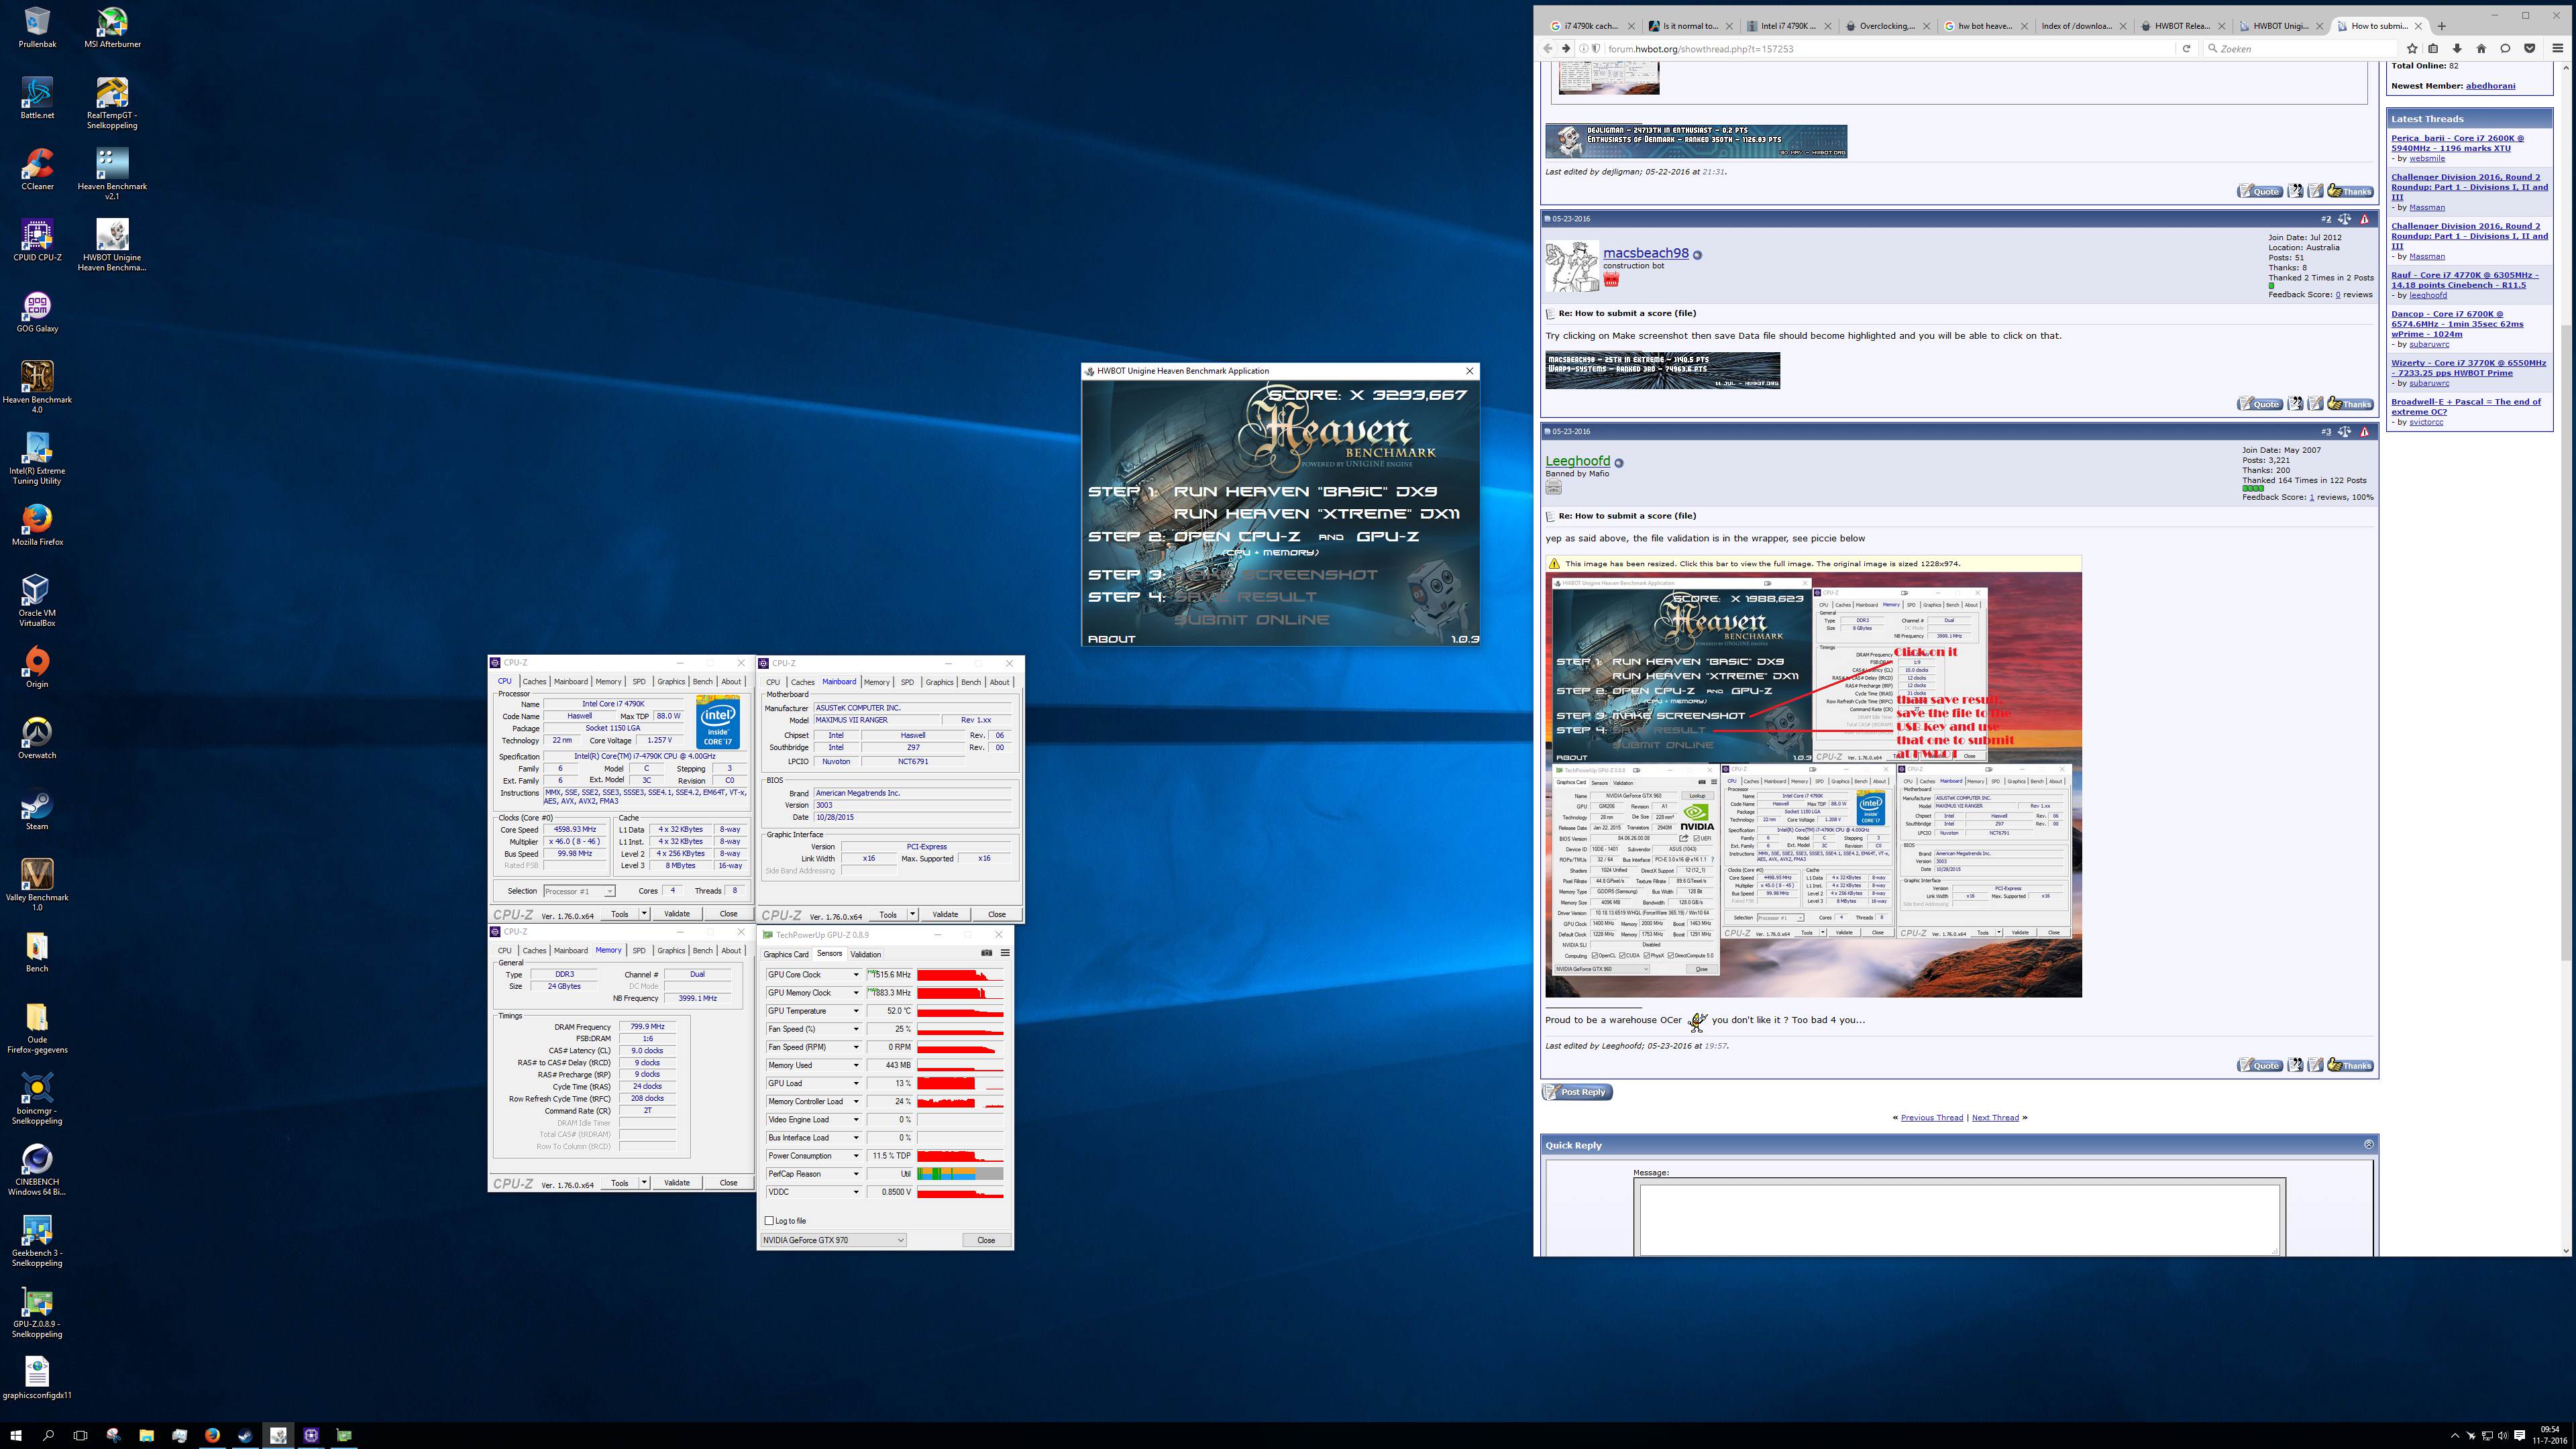This screenshot has width=2576, height=1449.
Task: Click the PerfCap Reason colored bar
Action: [x=960, y=1174]
